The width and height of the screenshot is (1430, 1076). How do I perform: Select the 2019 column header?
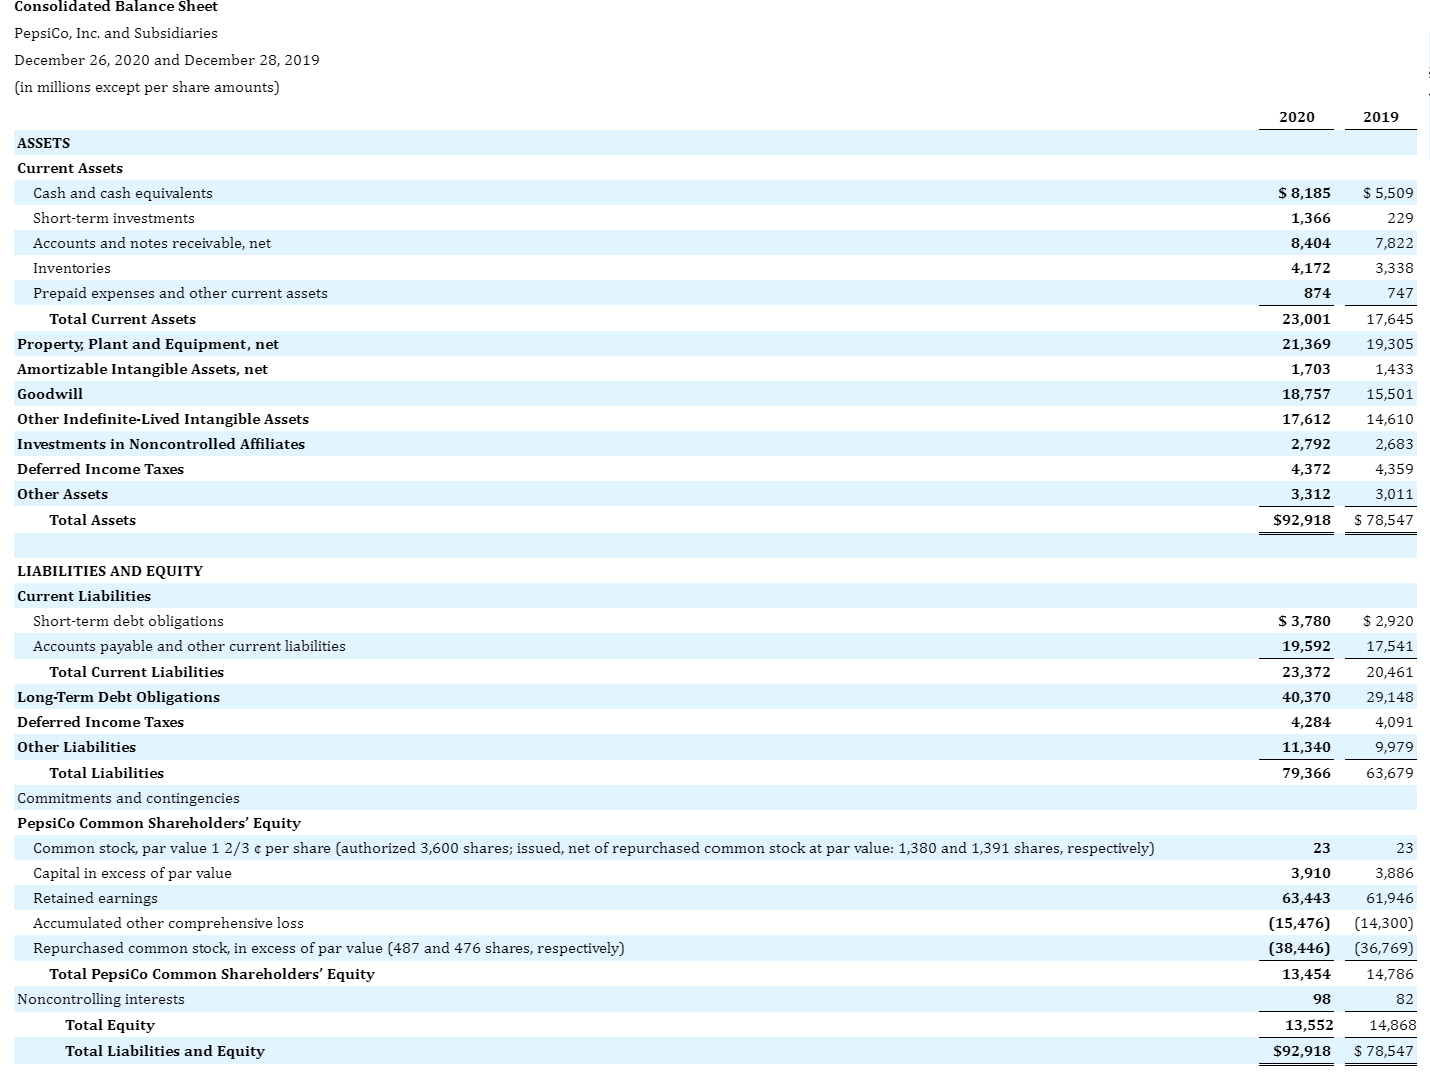pyautogui.click(x=1381, y=117)
